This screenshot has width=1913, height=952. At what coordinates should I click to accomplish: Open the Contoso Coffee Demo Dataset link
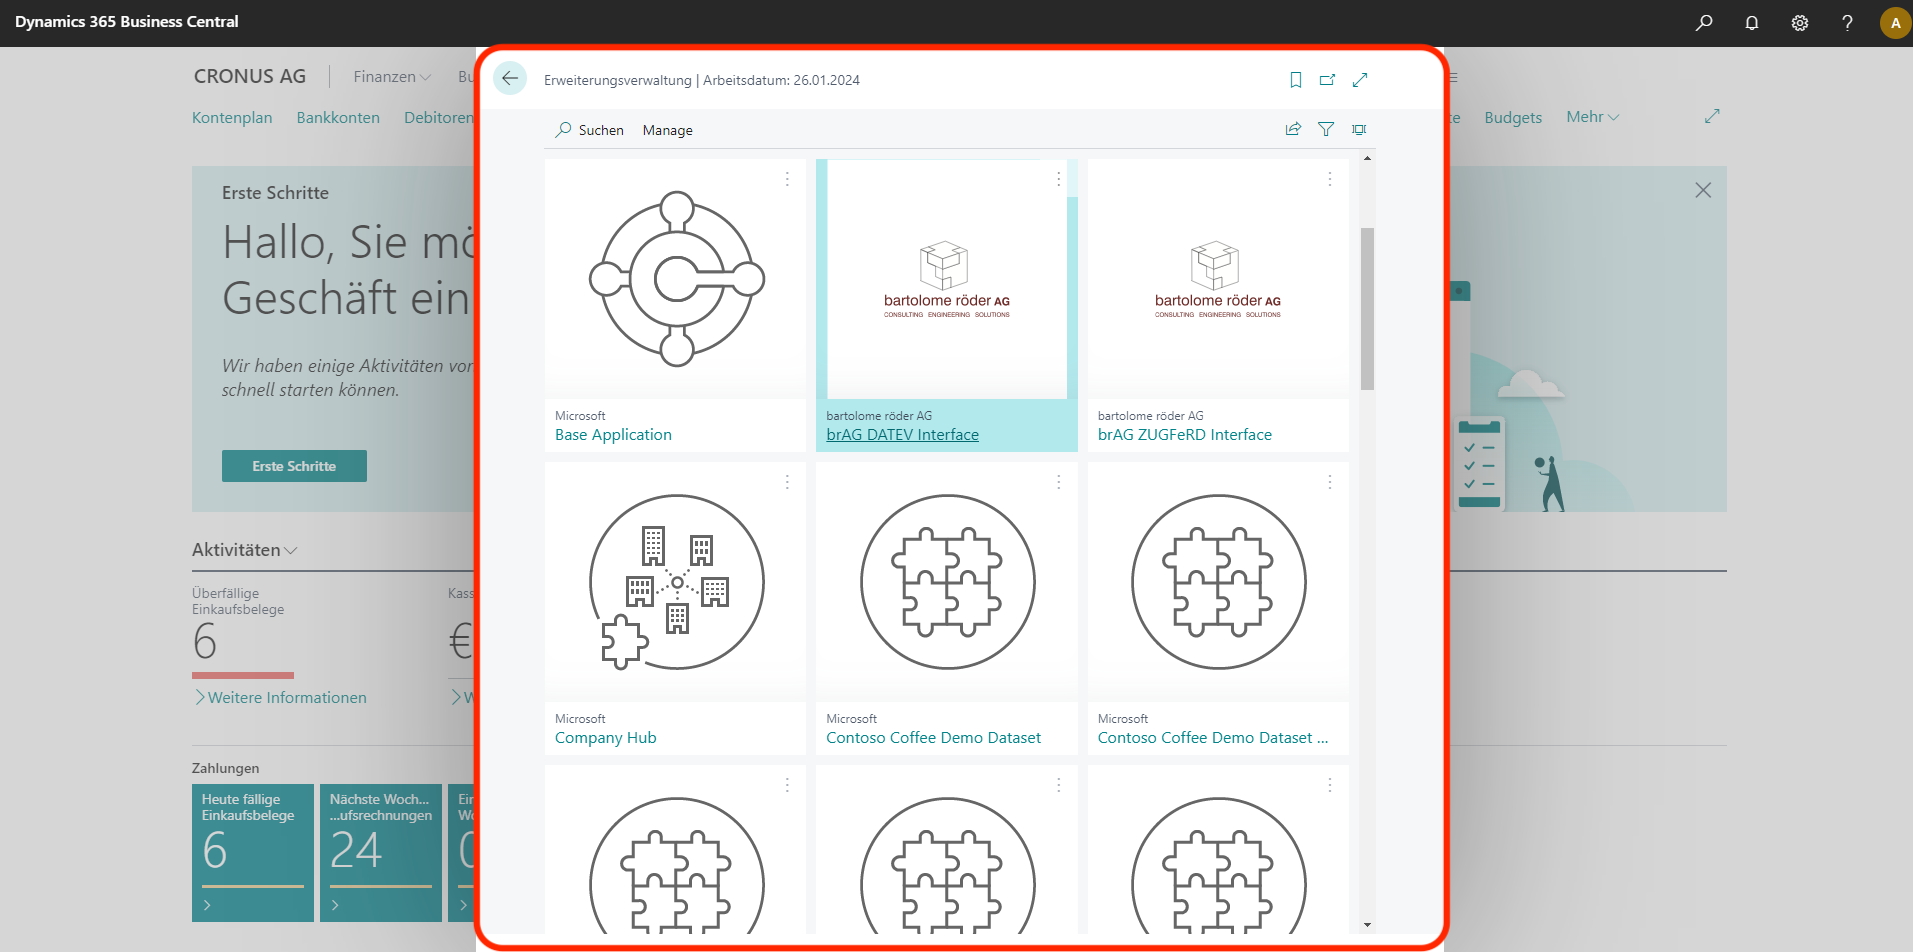933,738
